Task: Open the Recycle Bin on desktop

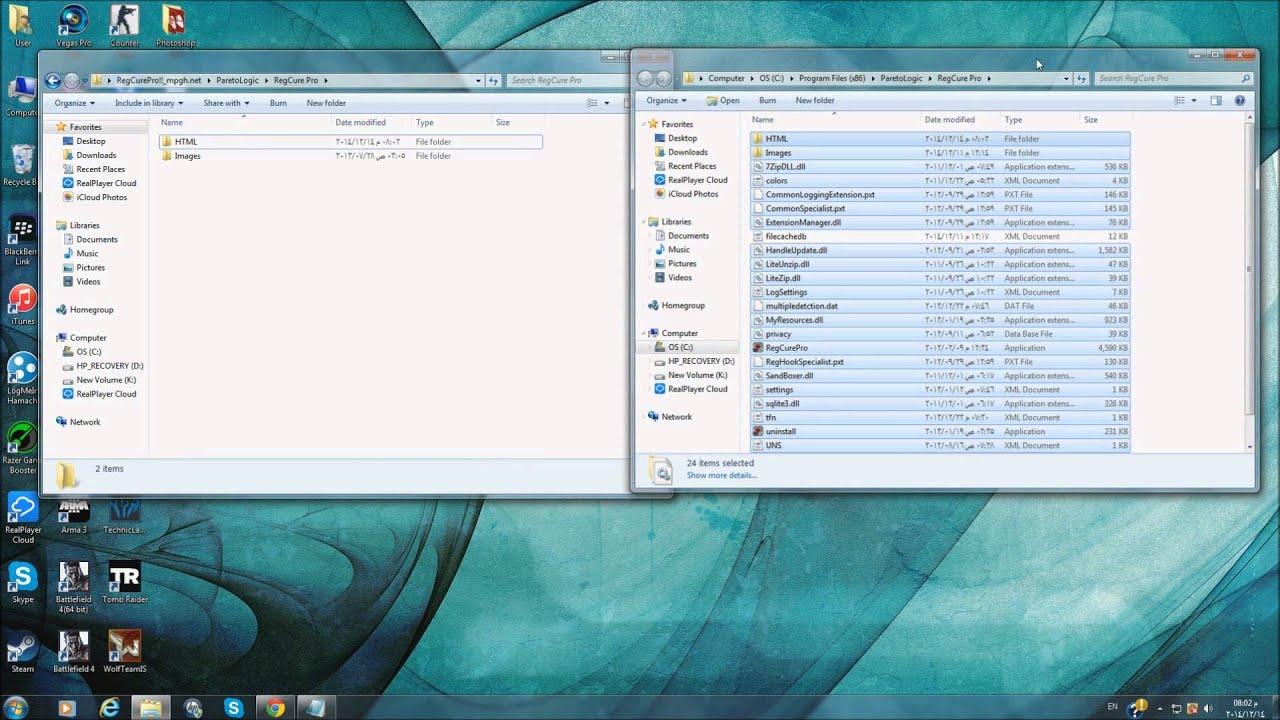Action: pos(20,165)
